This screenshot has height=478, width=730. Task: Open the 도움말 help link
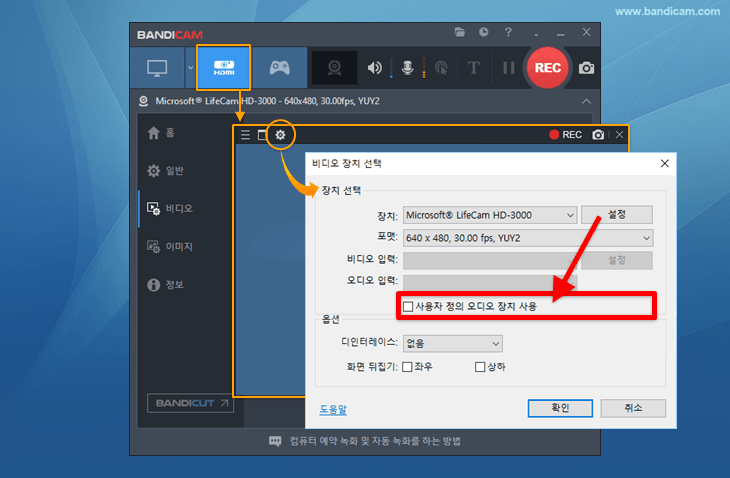[x=333, y=410]
